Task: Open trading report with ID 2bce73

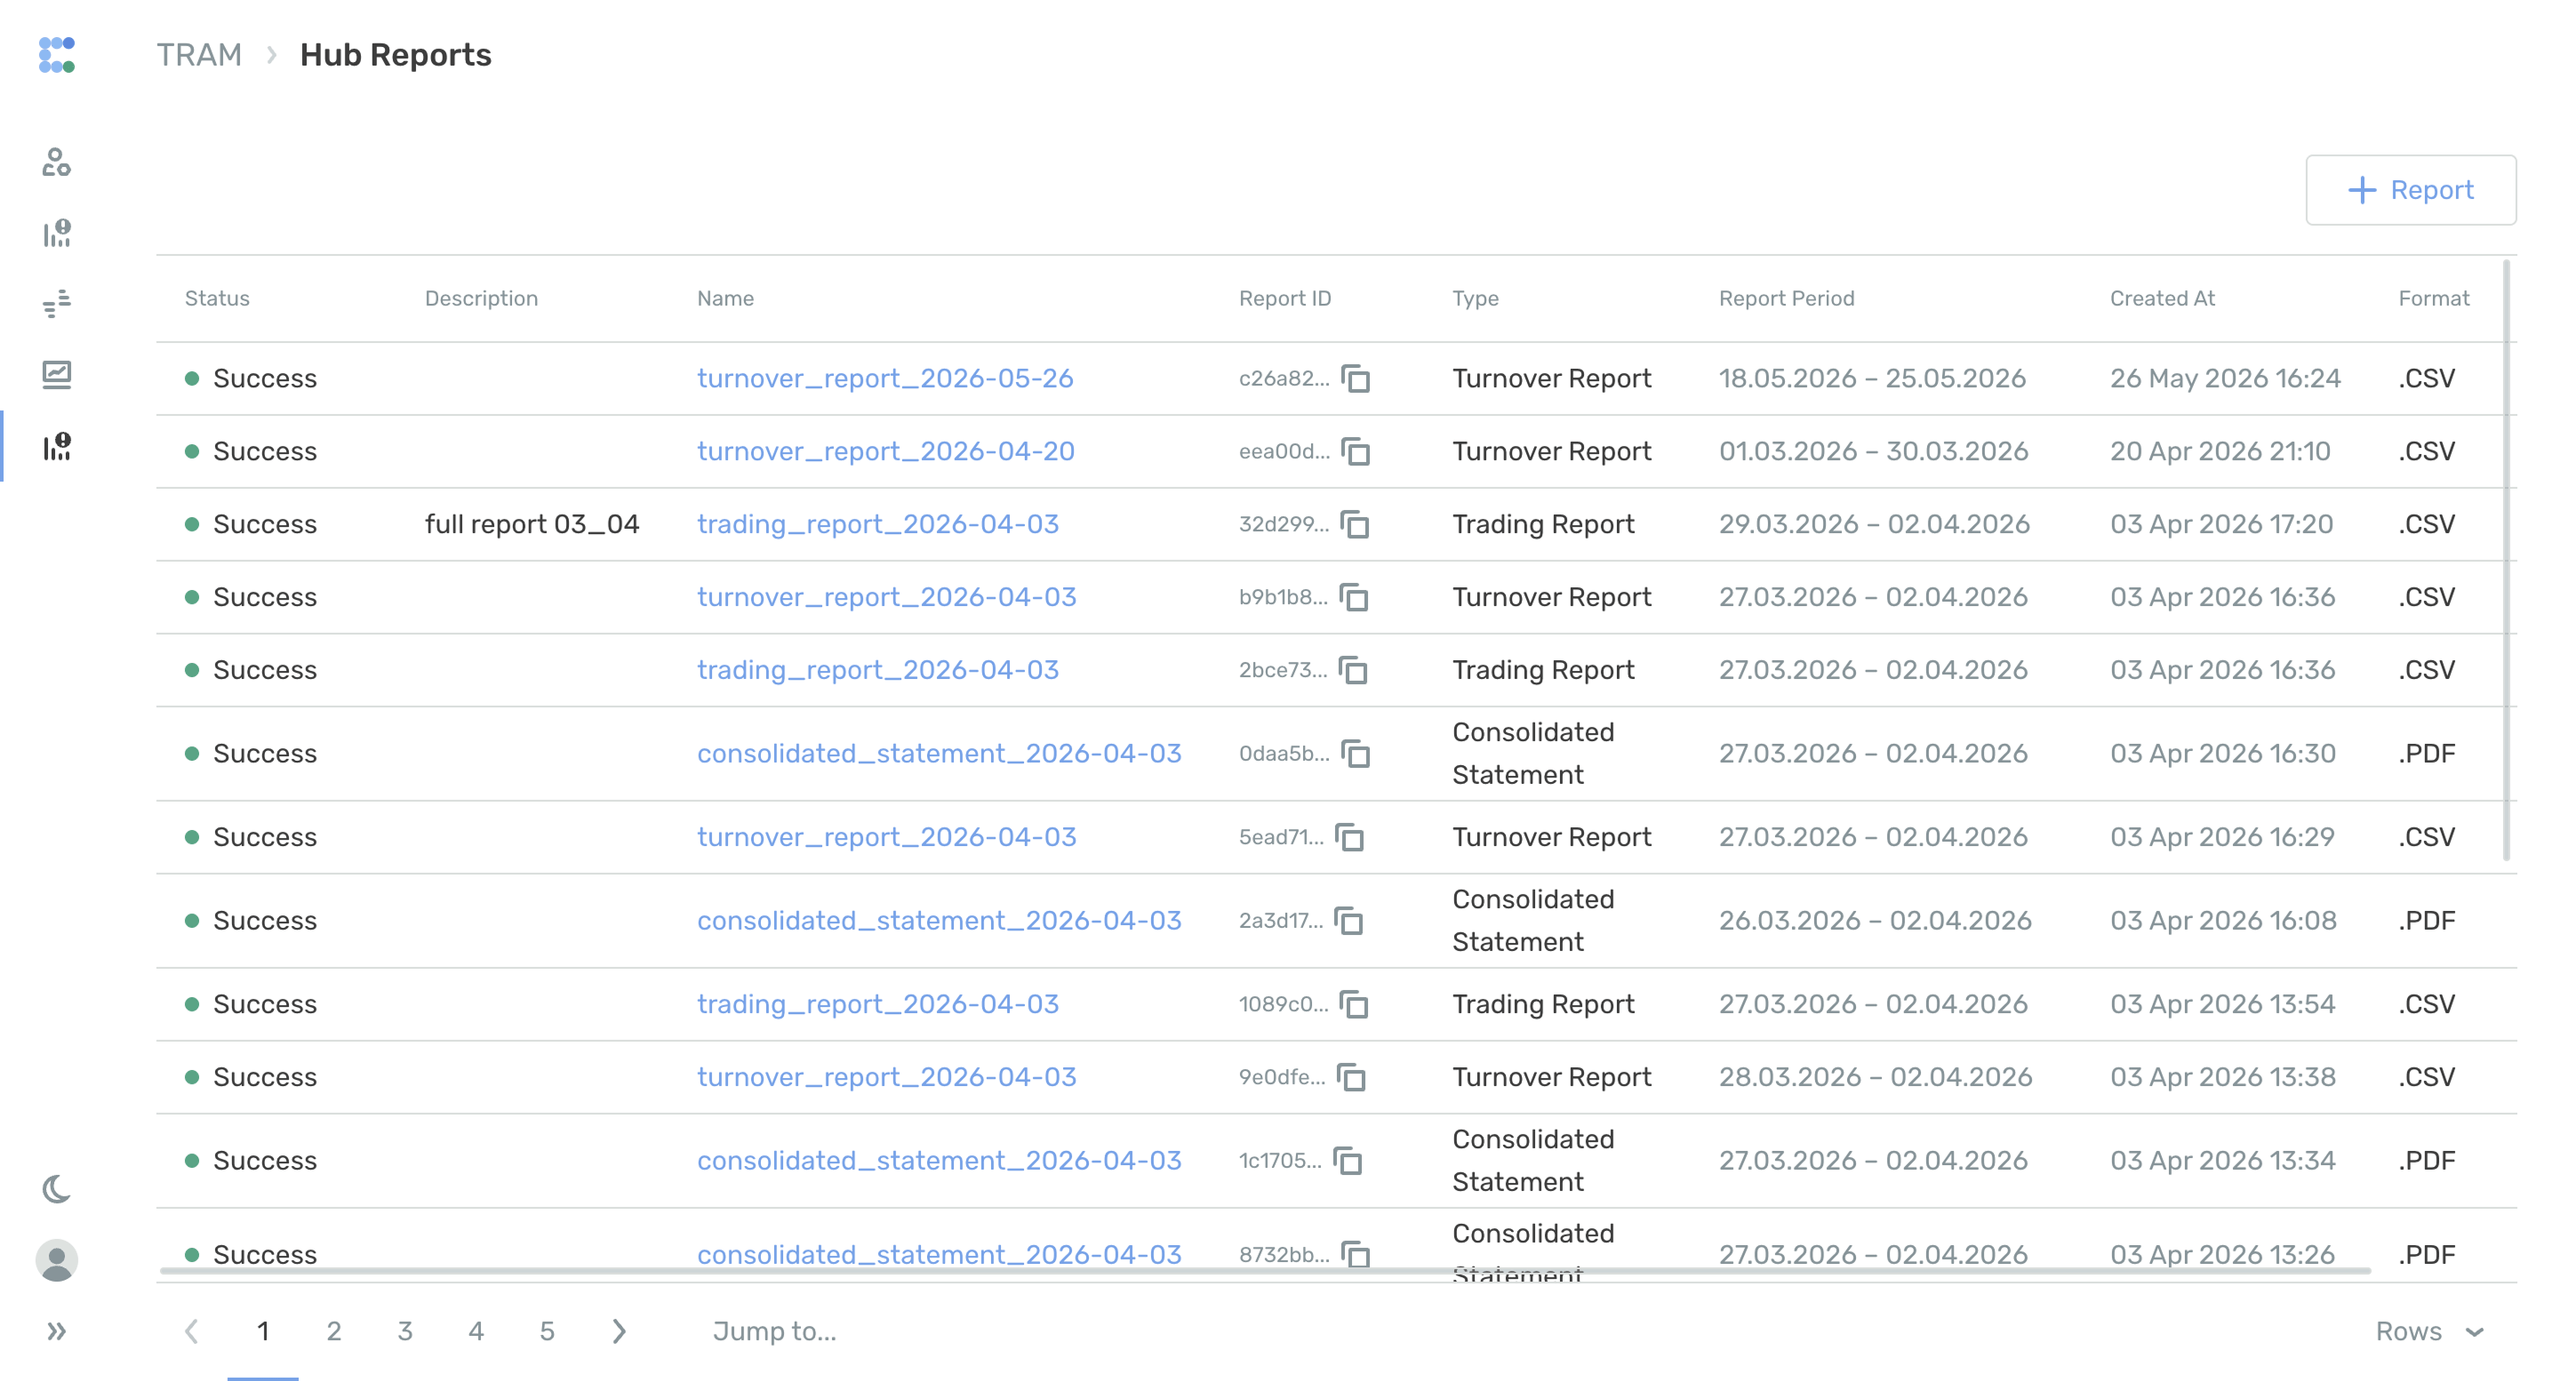Action: pyautogui.click(x=878, y=670)
